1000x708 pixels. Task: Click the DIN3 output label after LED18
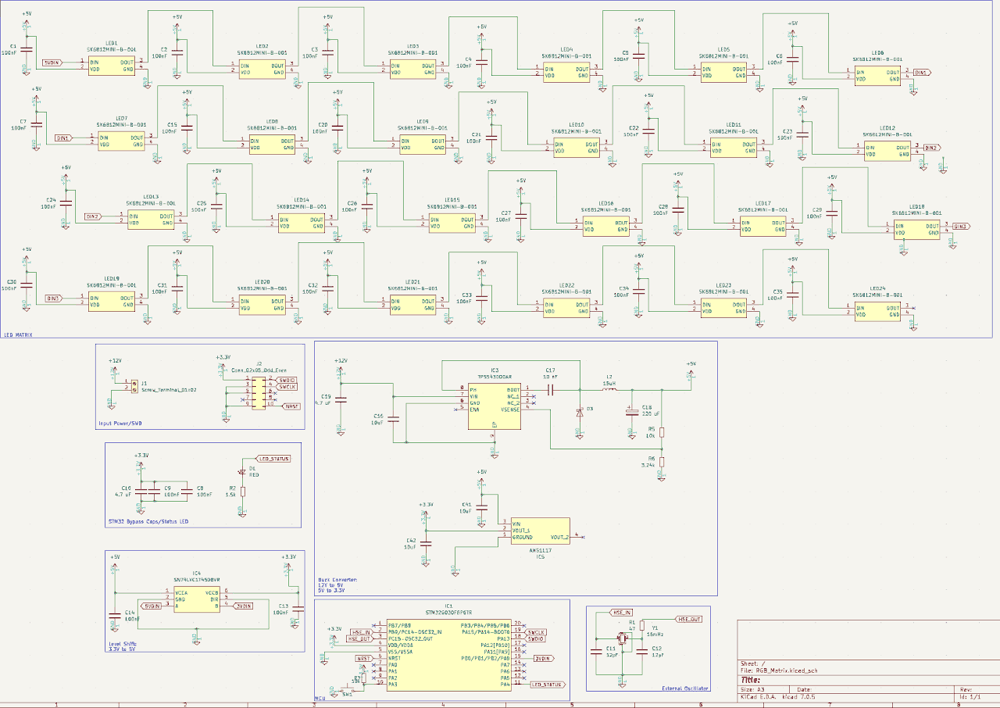[x=961, y=226]
